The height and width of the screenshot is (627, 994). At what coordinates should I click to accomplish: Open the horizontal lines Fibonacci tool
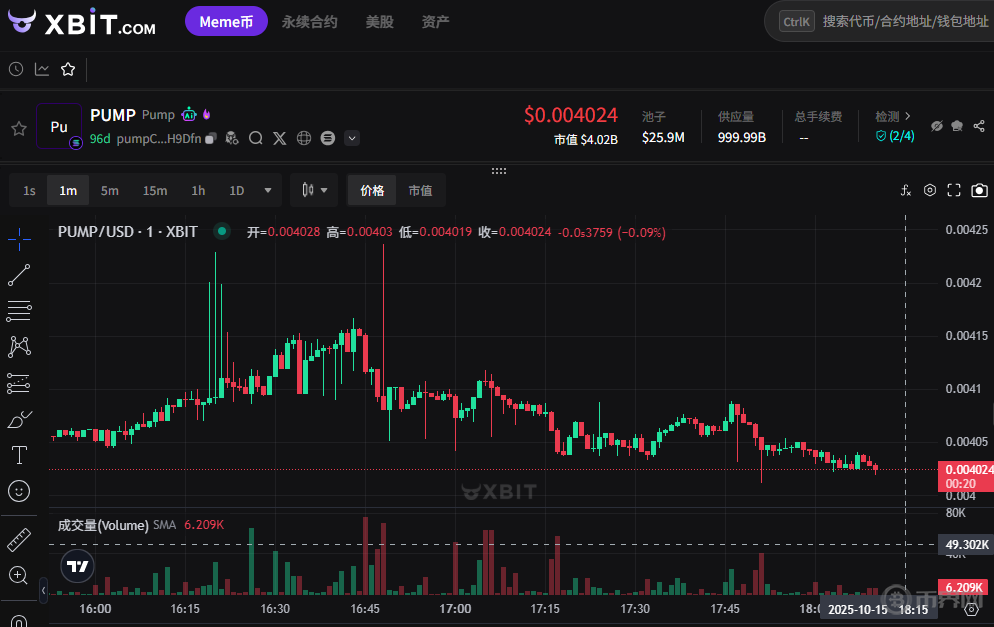click(x=19, y=311)
